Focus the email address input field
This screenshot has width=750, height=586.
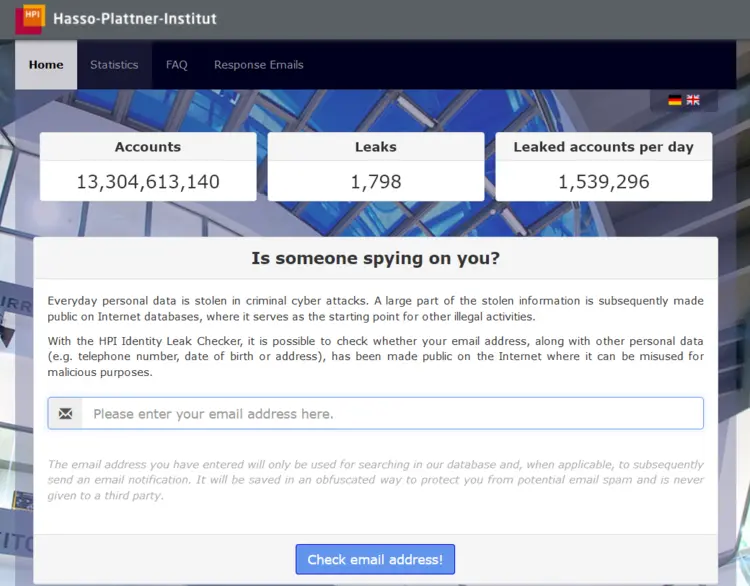click(x=390, y=414)
